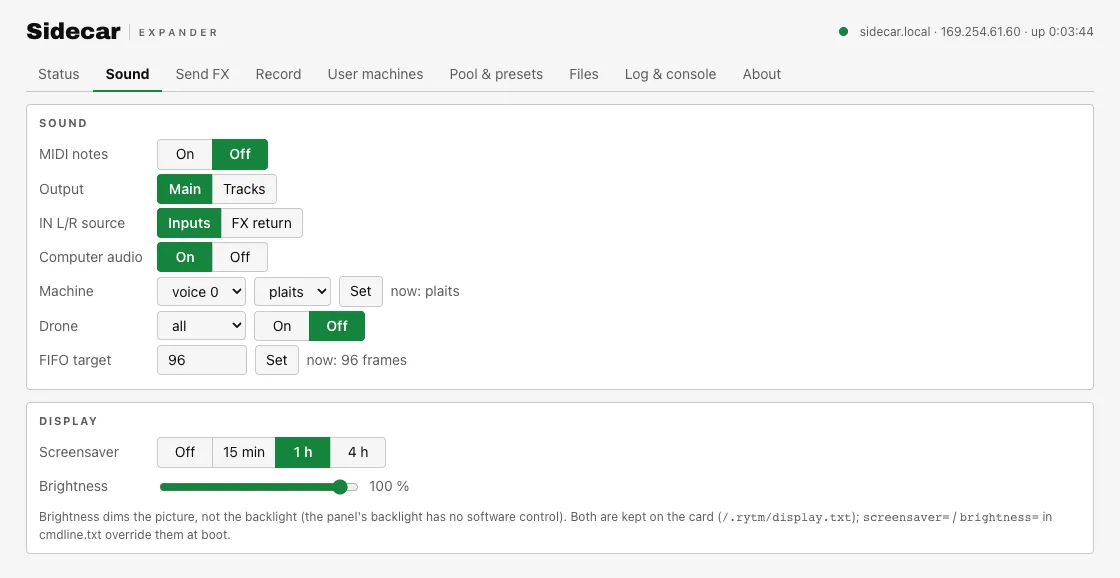
Task: Click the 'MIDI notes' label
Action: click(74, 154)
